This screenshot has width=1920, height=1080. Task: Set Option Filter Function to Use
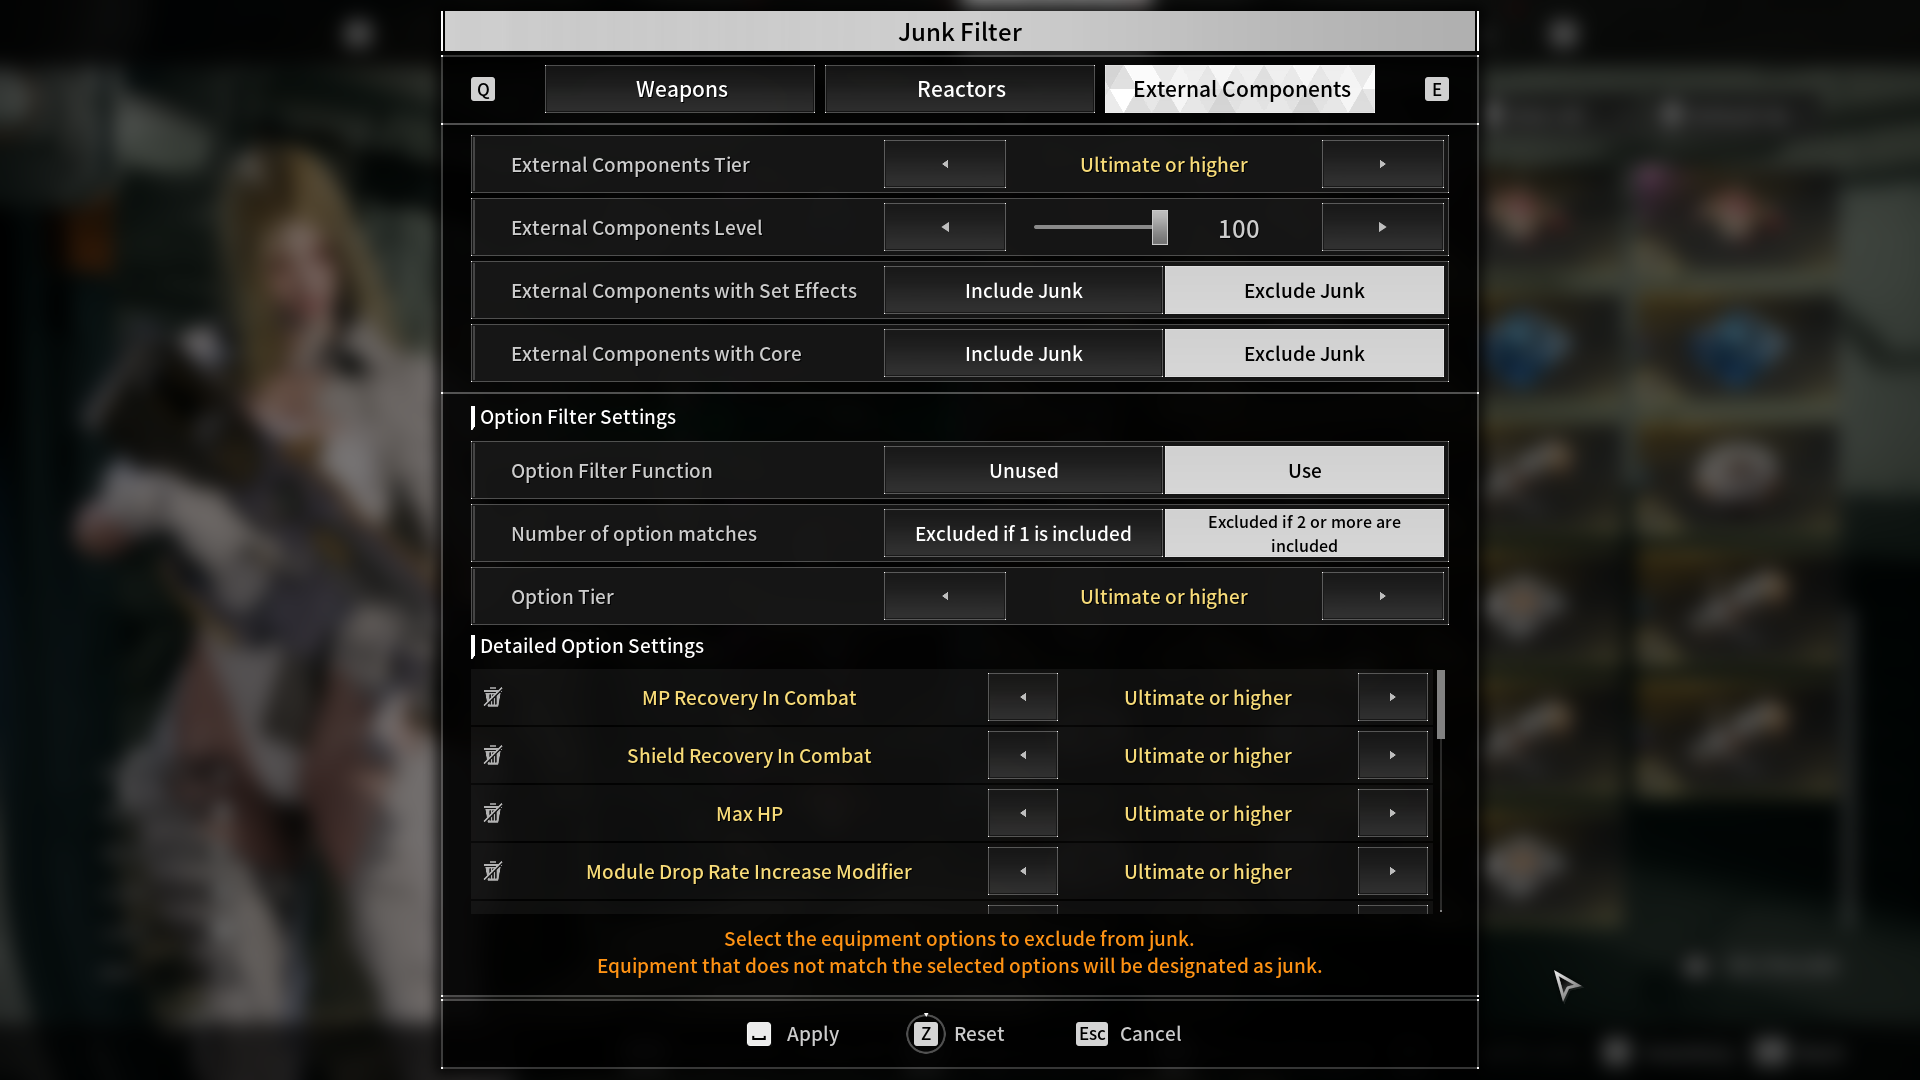[1304, 470]
